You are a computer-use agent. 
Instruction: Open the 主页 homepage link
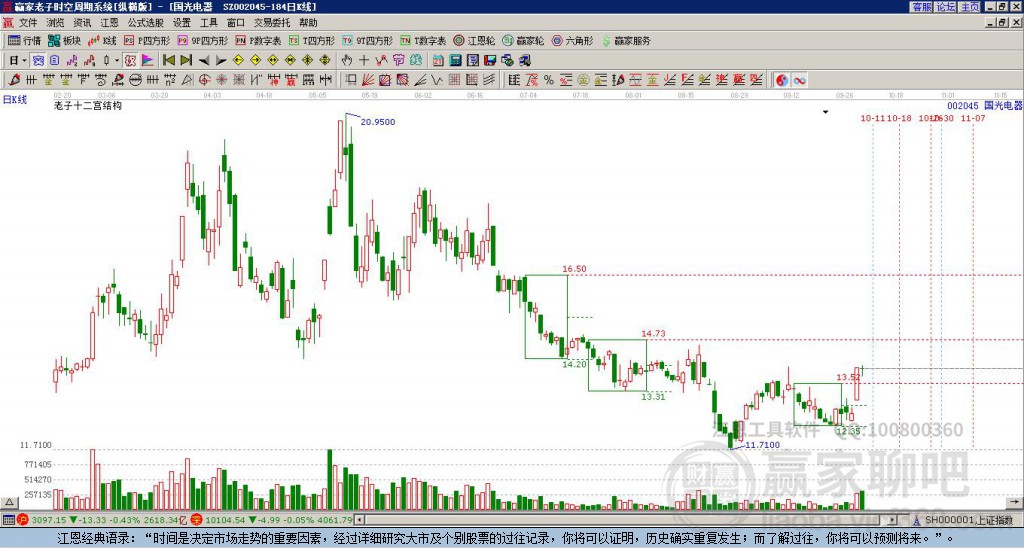pos(970,7)
